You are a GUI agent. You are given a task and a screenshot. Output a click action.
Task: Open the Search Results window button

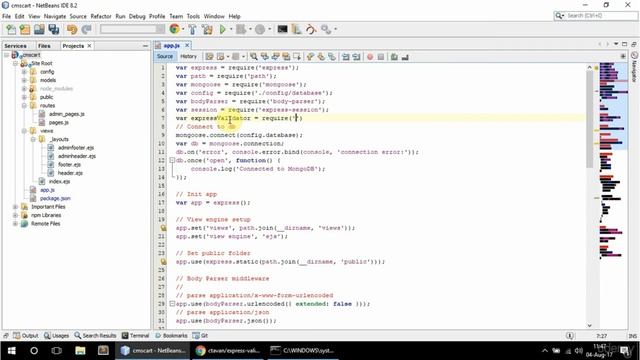tap(95, 336)
